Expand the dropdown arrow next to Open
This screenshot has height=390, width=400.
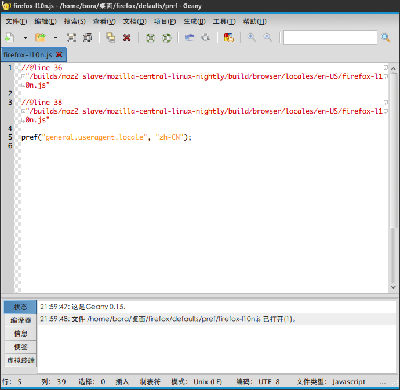click(x=55, y=38)
